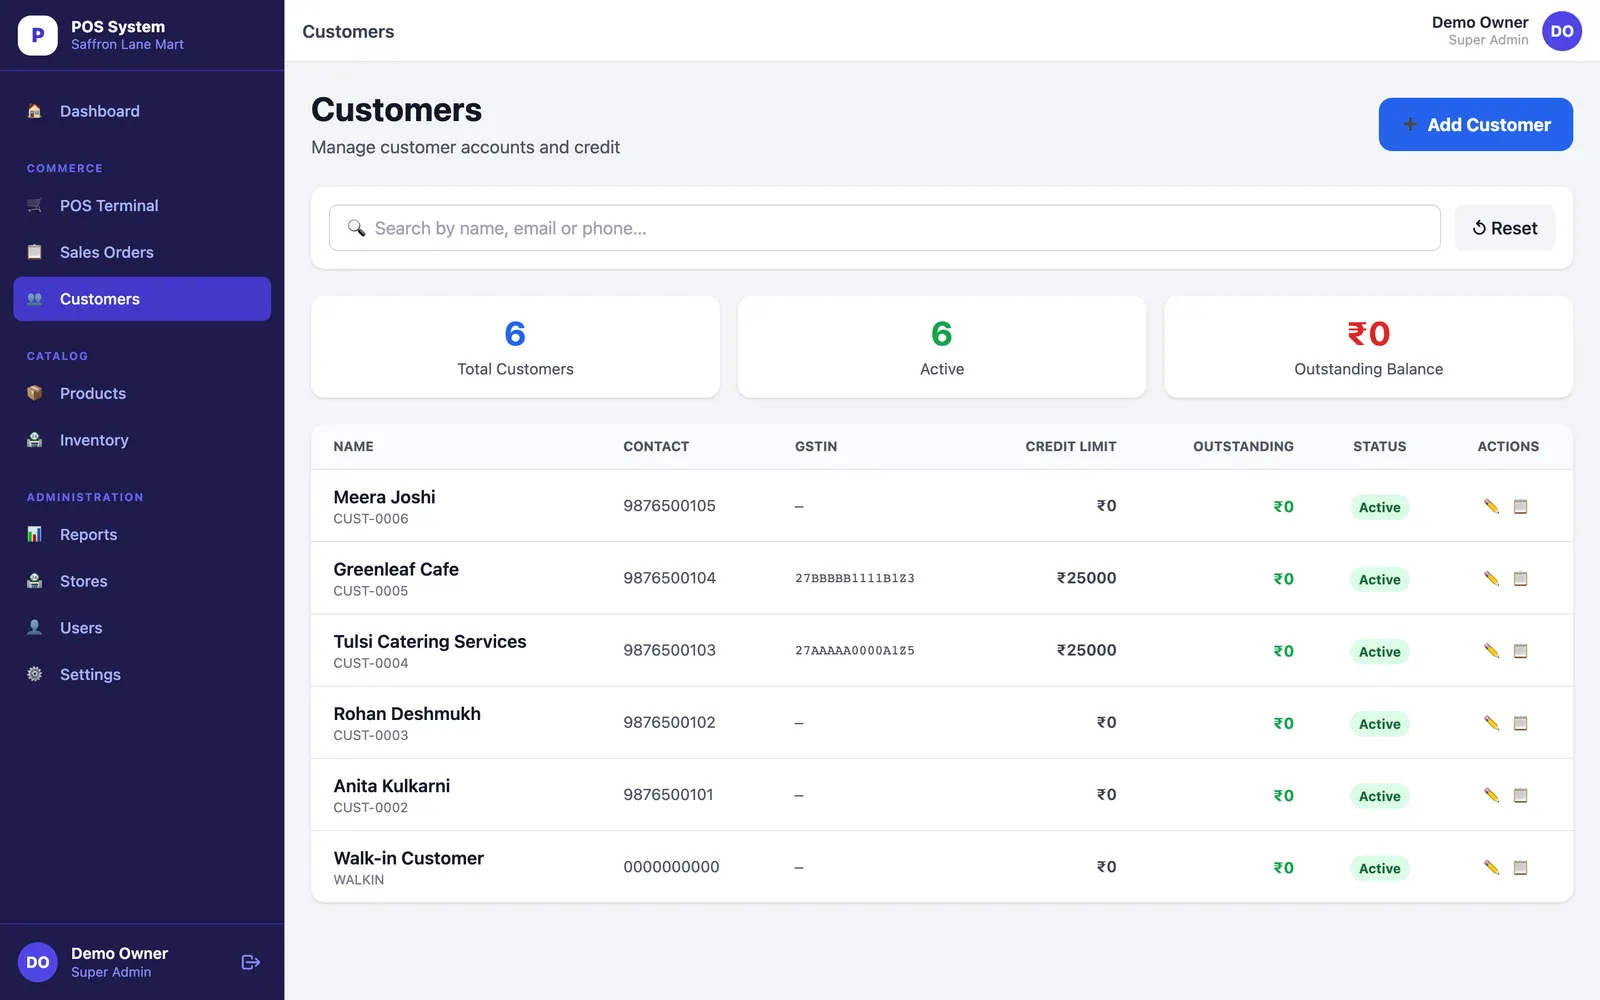This screenshot has height=1000, width=1600.
Task: Click the Add Customer button
Action: (1475, 124)
